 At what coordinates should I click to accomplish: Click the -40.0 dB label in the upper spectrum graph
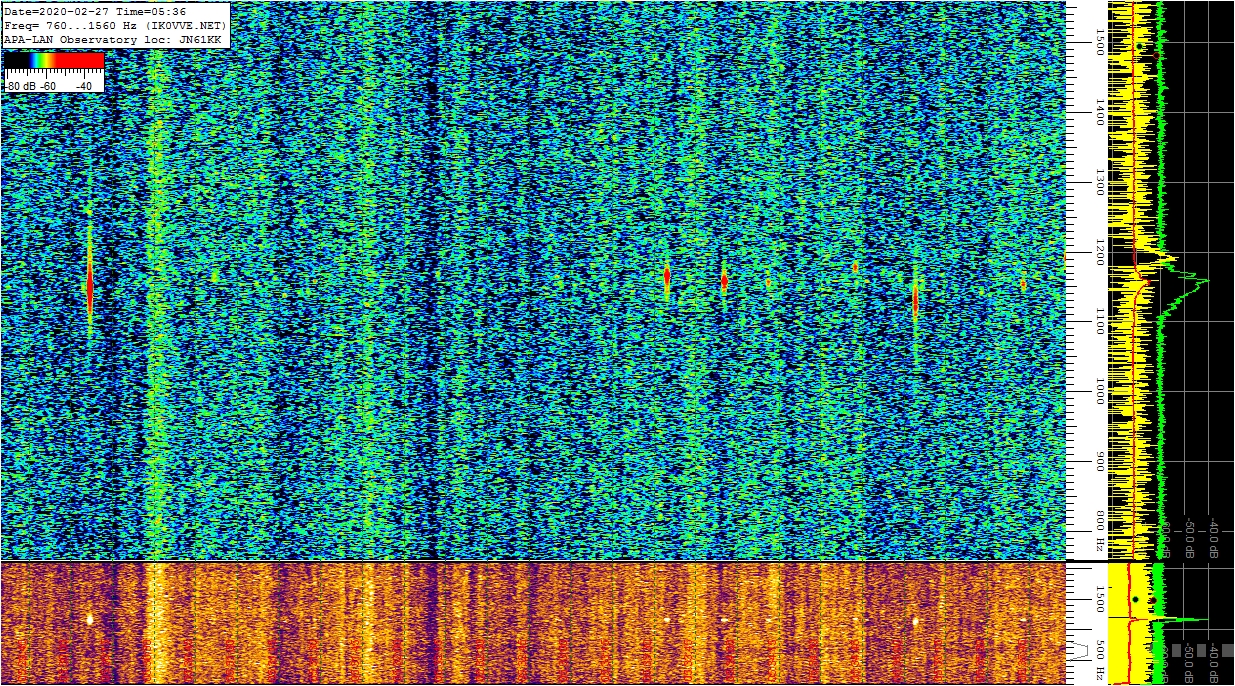coord(1214,538)
